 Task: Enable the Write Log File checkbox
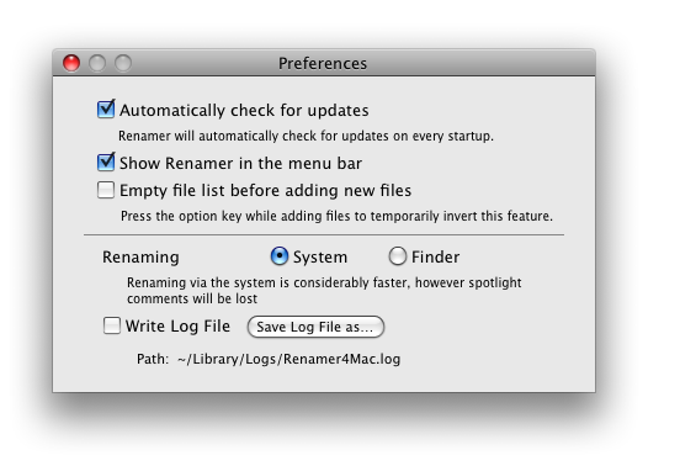tap(112, 326)
